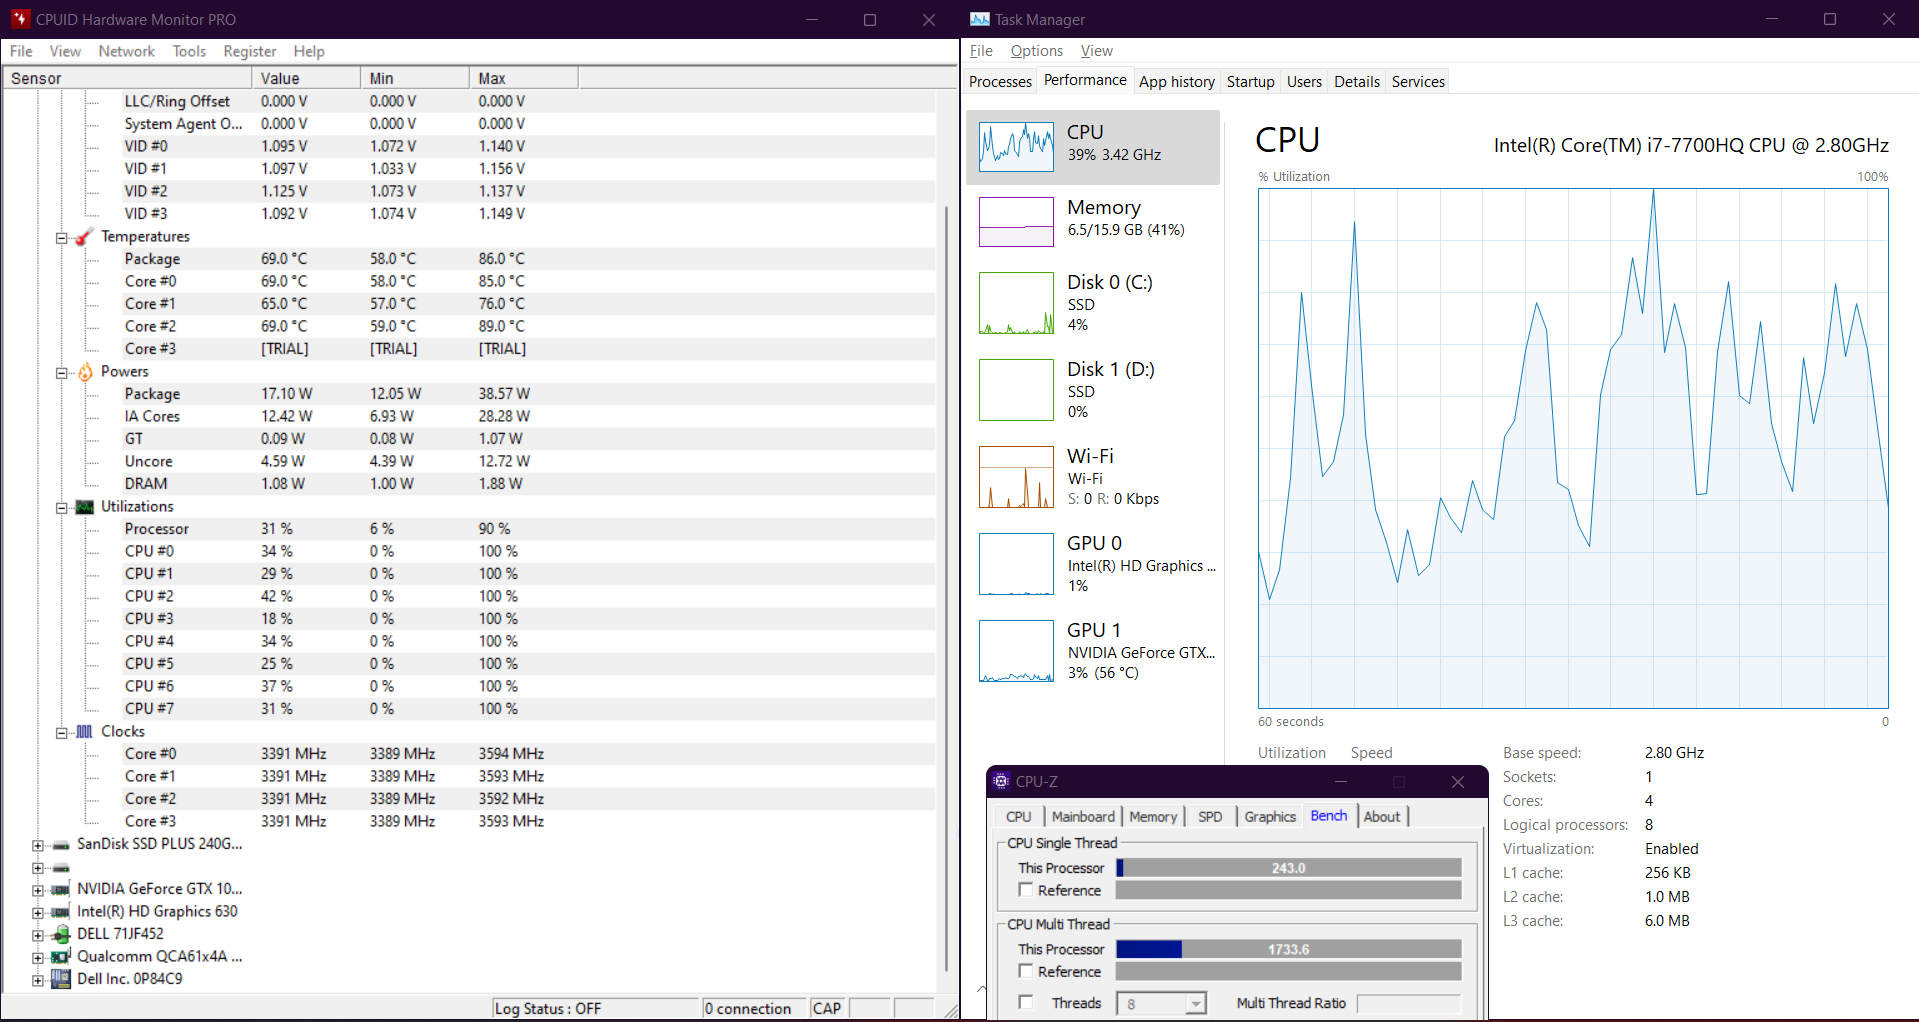The image size is (1919, 1022).
Task: Collapse the Temperatures tree node
Action: click(x=61, y=238)
